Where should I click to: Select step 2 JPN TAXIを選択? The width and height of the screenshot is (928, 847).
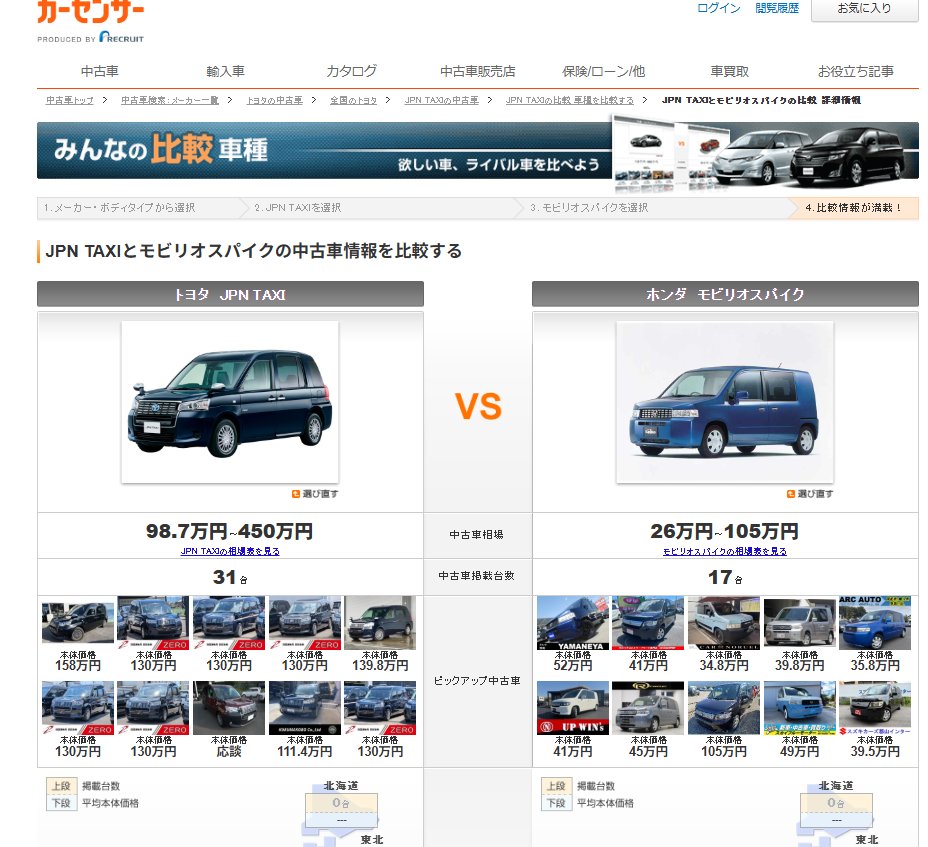pyautogui.click(x=298, y=208)
